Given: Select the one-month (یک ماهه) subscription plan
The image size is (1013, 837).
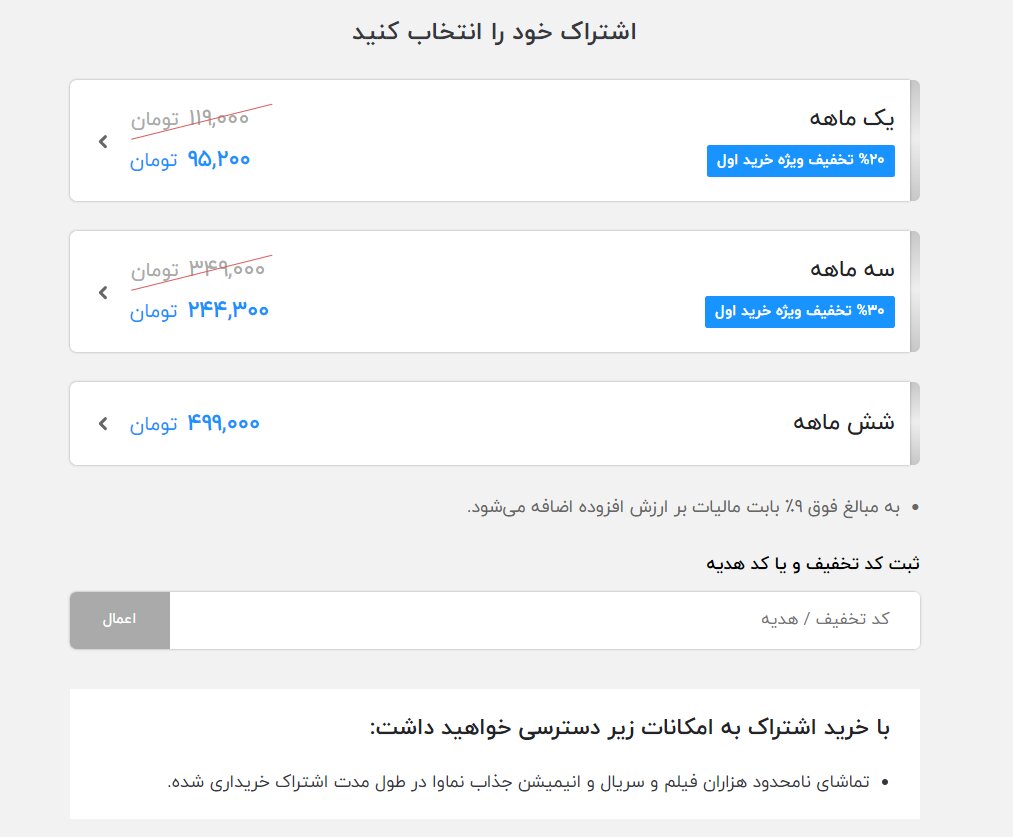Looking at the screenshot, I should tap(493, 140).
